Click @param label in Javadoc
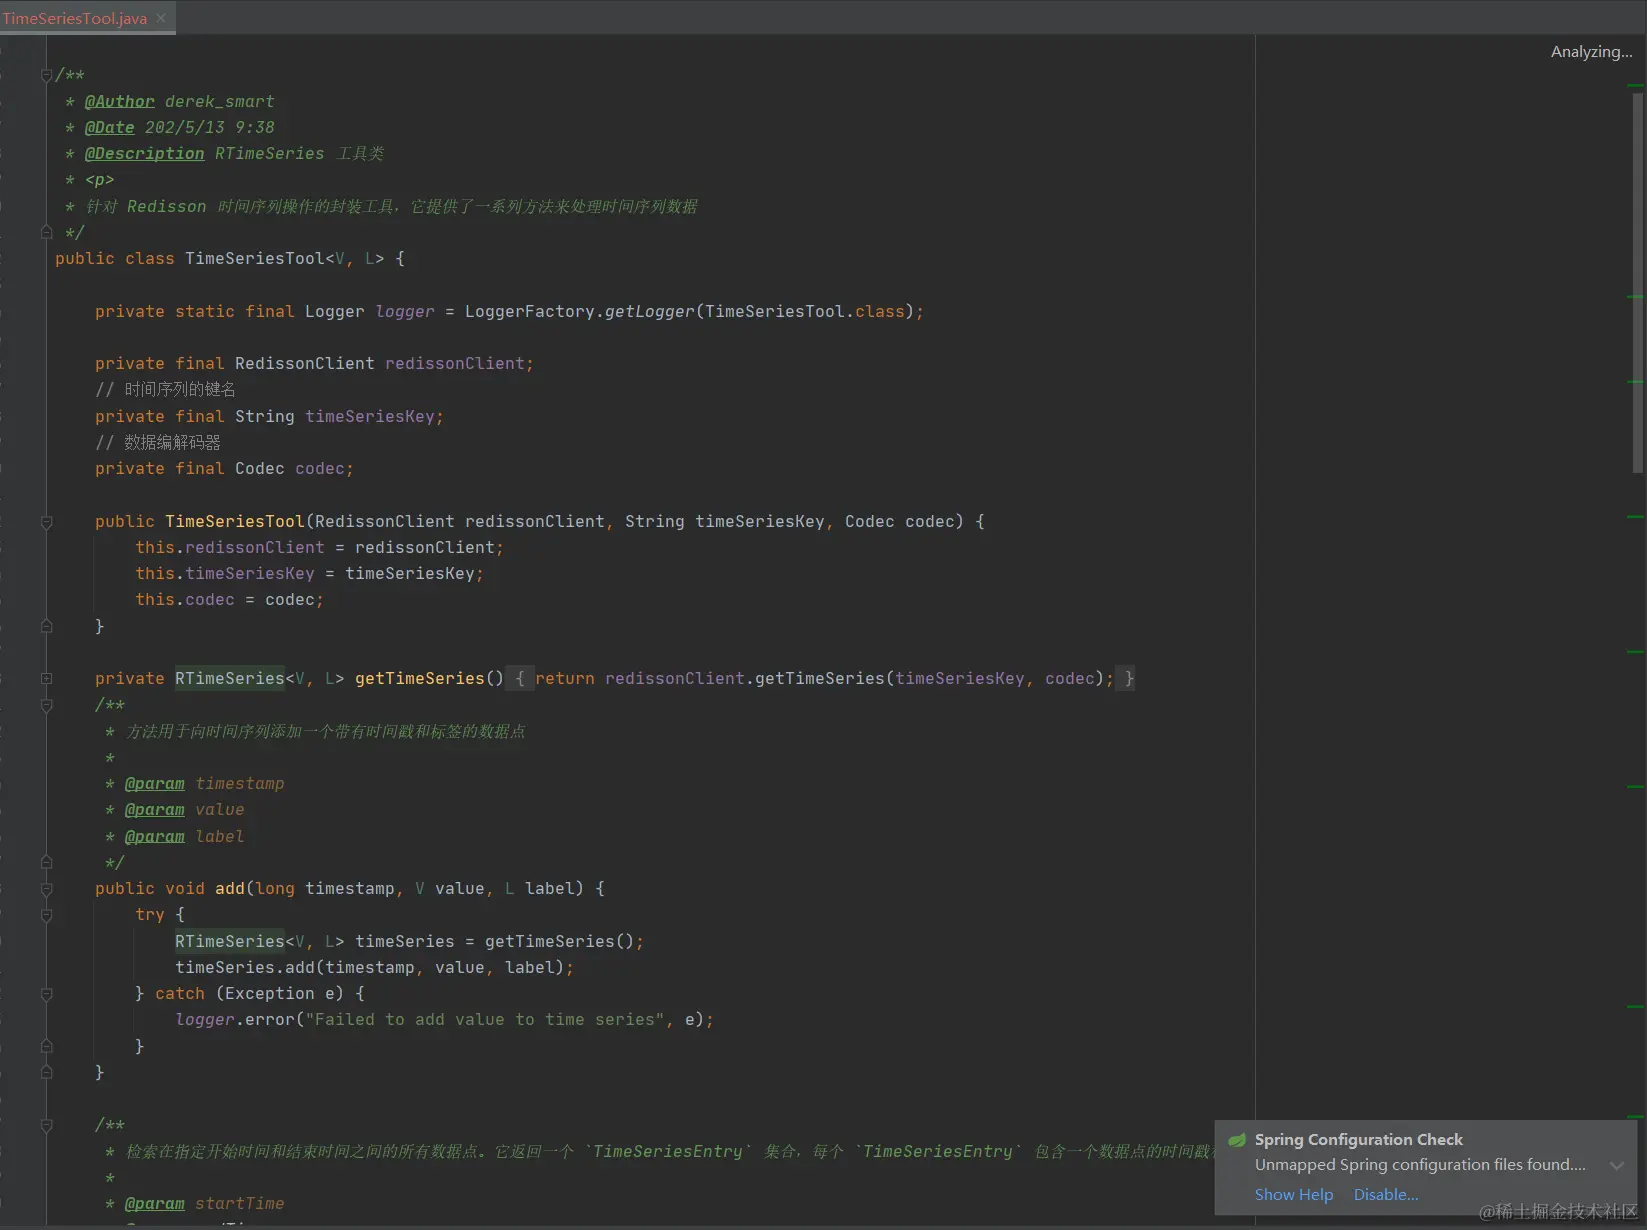The image size is (1647, 1230). 185,837
